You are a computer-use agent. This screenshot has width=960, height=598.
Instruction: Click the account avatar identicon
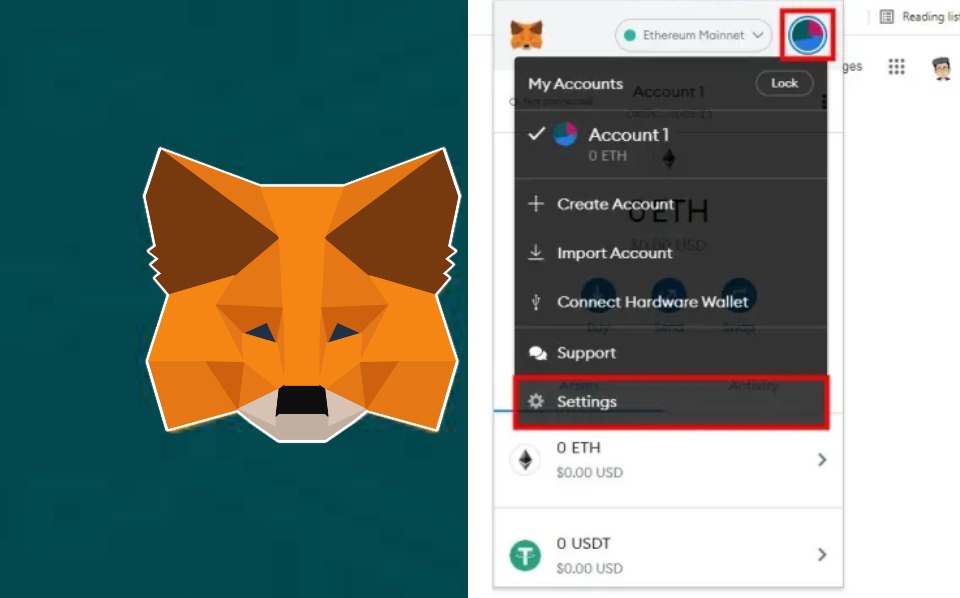click(x=807, y=35)
